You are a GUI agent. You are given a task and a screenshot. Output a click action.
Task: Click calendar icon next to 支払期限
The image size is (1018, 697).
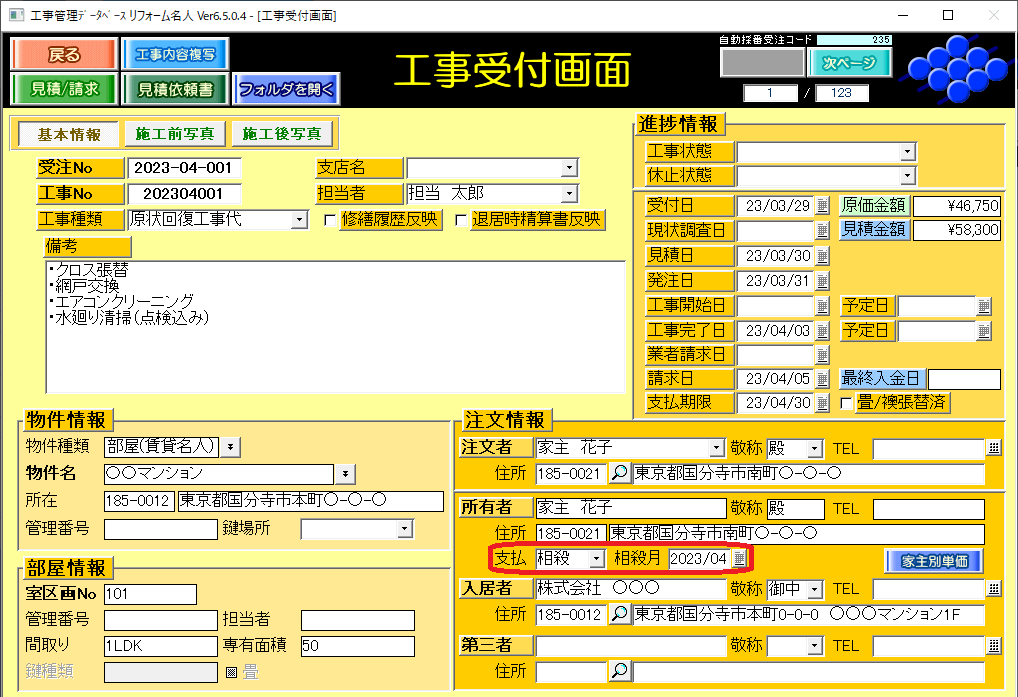coord(822,404)
